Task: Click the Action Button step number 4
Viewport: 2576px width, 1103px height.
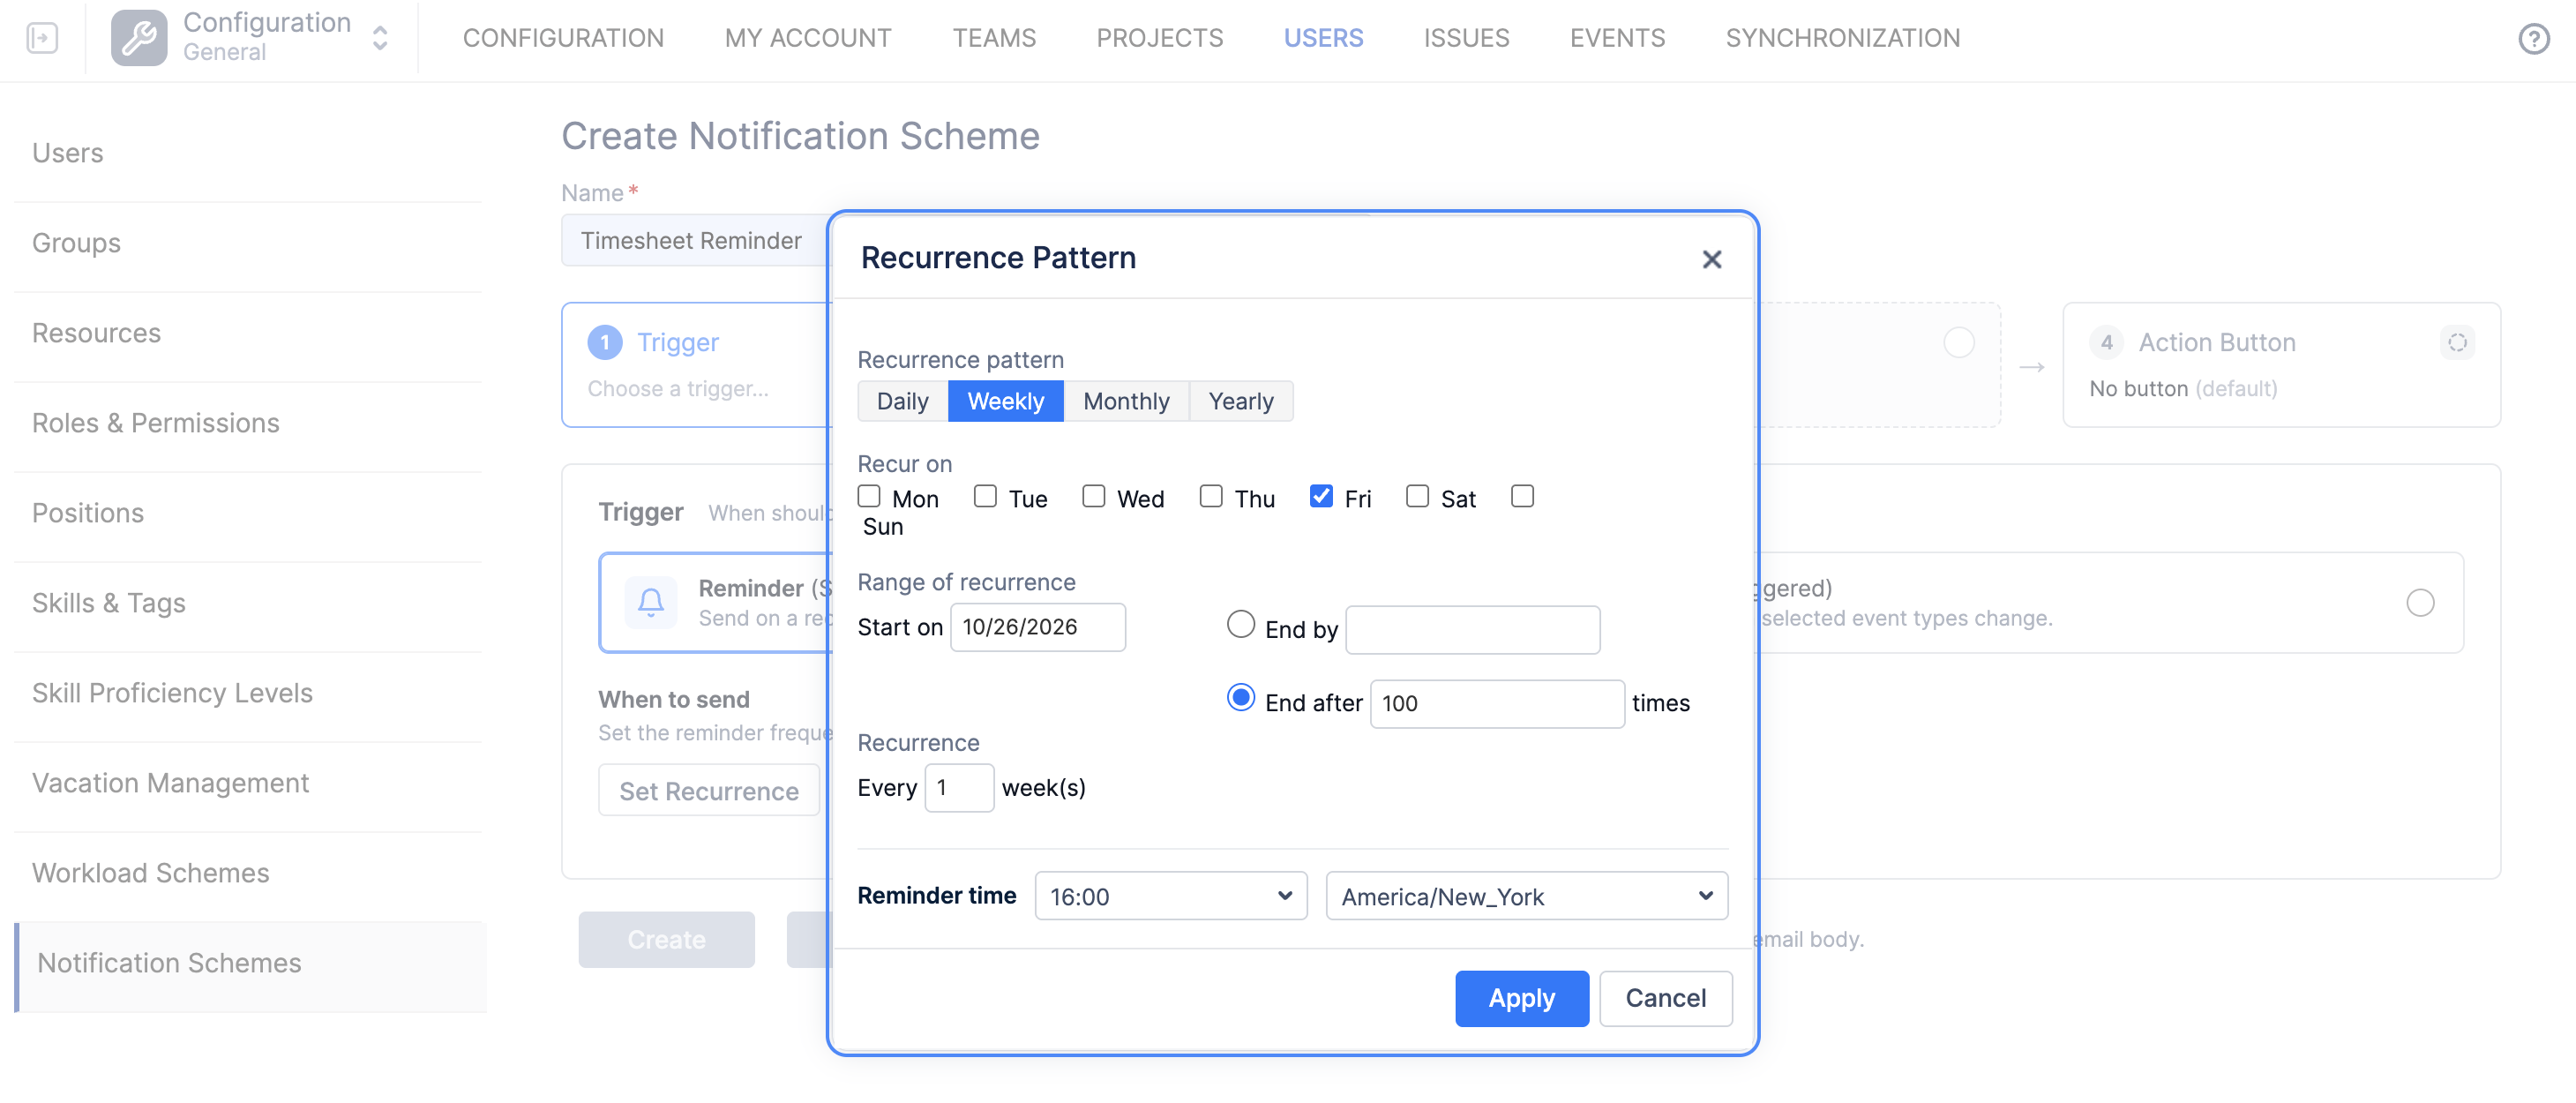Action: pyautogui.click(x=2106, y=342)
